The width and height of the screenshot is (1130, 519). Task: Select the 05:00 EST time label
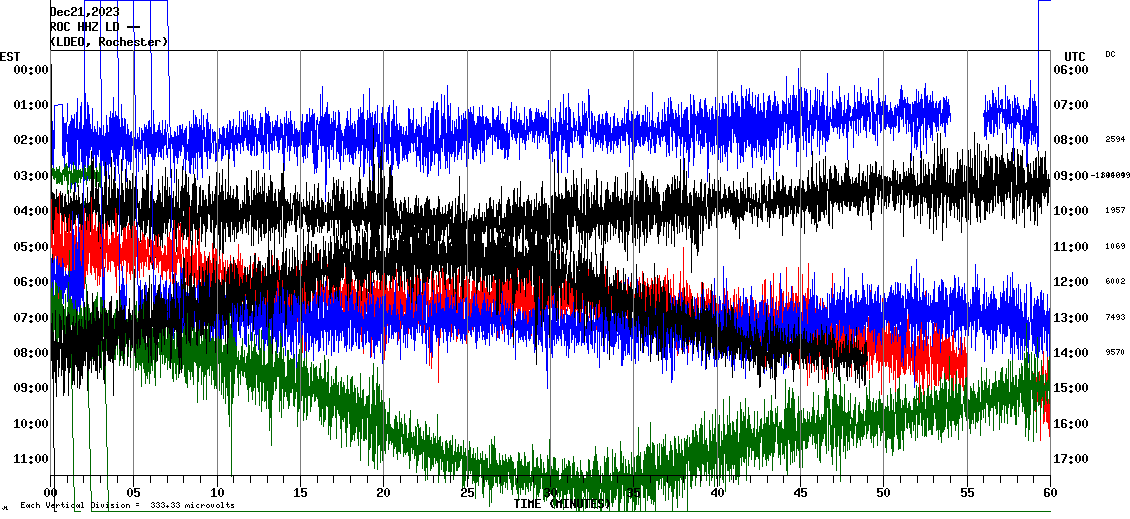coord(31,247)
